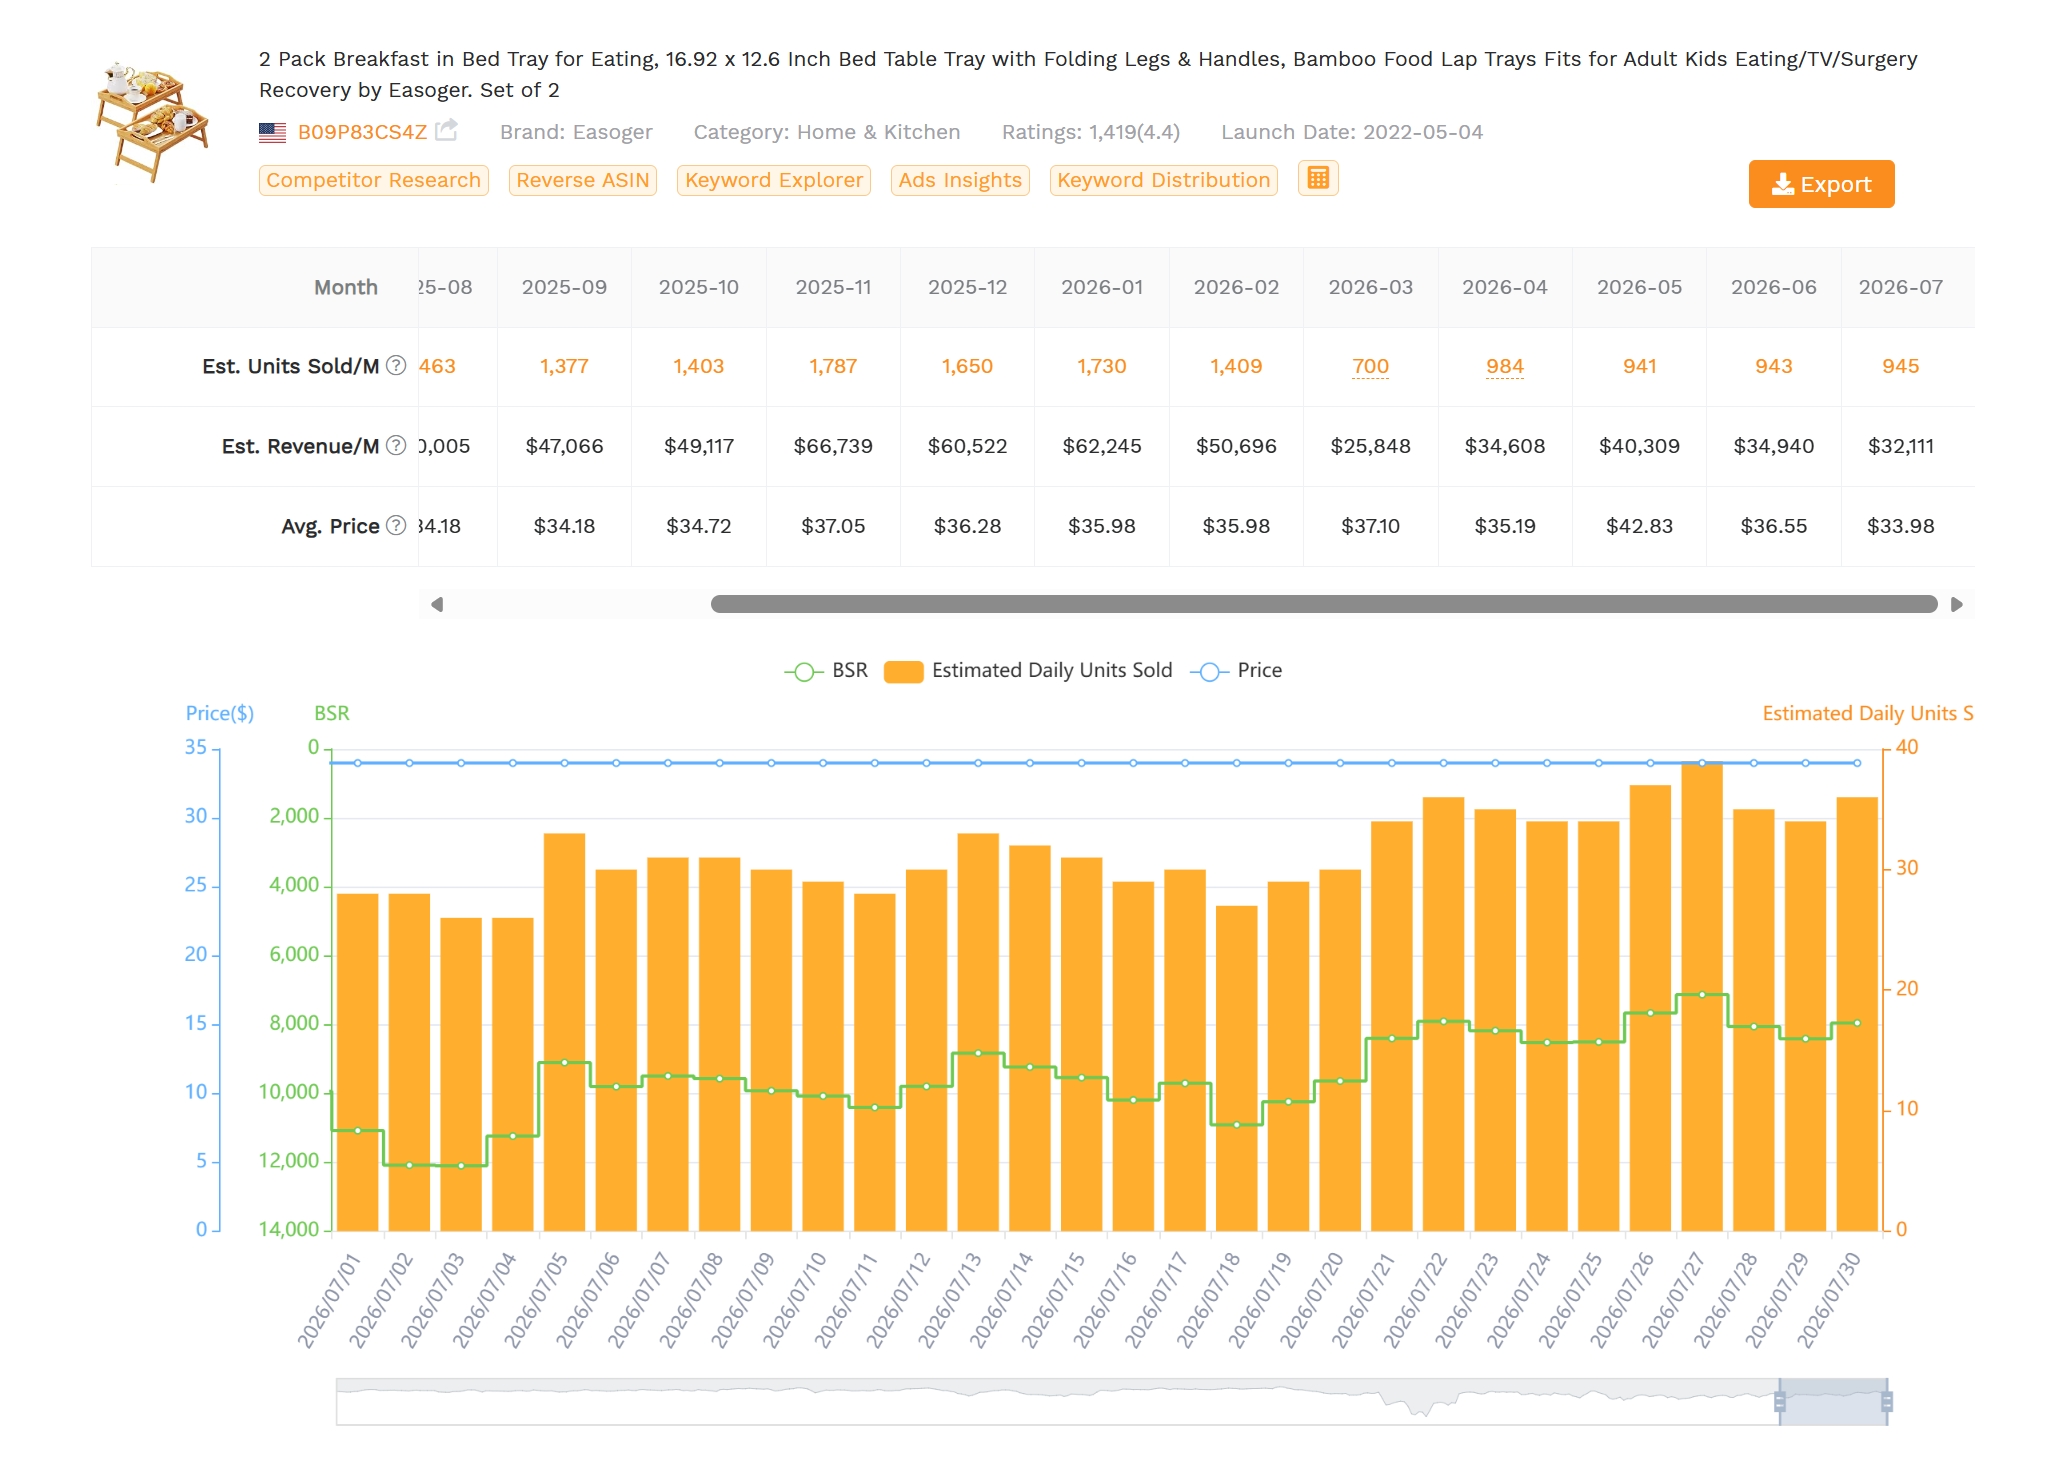
Task: Open the Reverse ASIN tool
Action: pyautogui.click(x=582, y=180)
